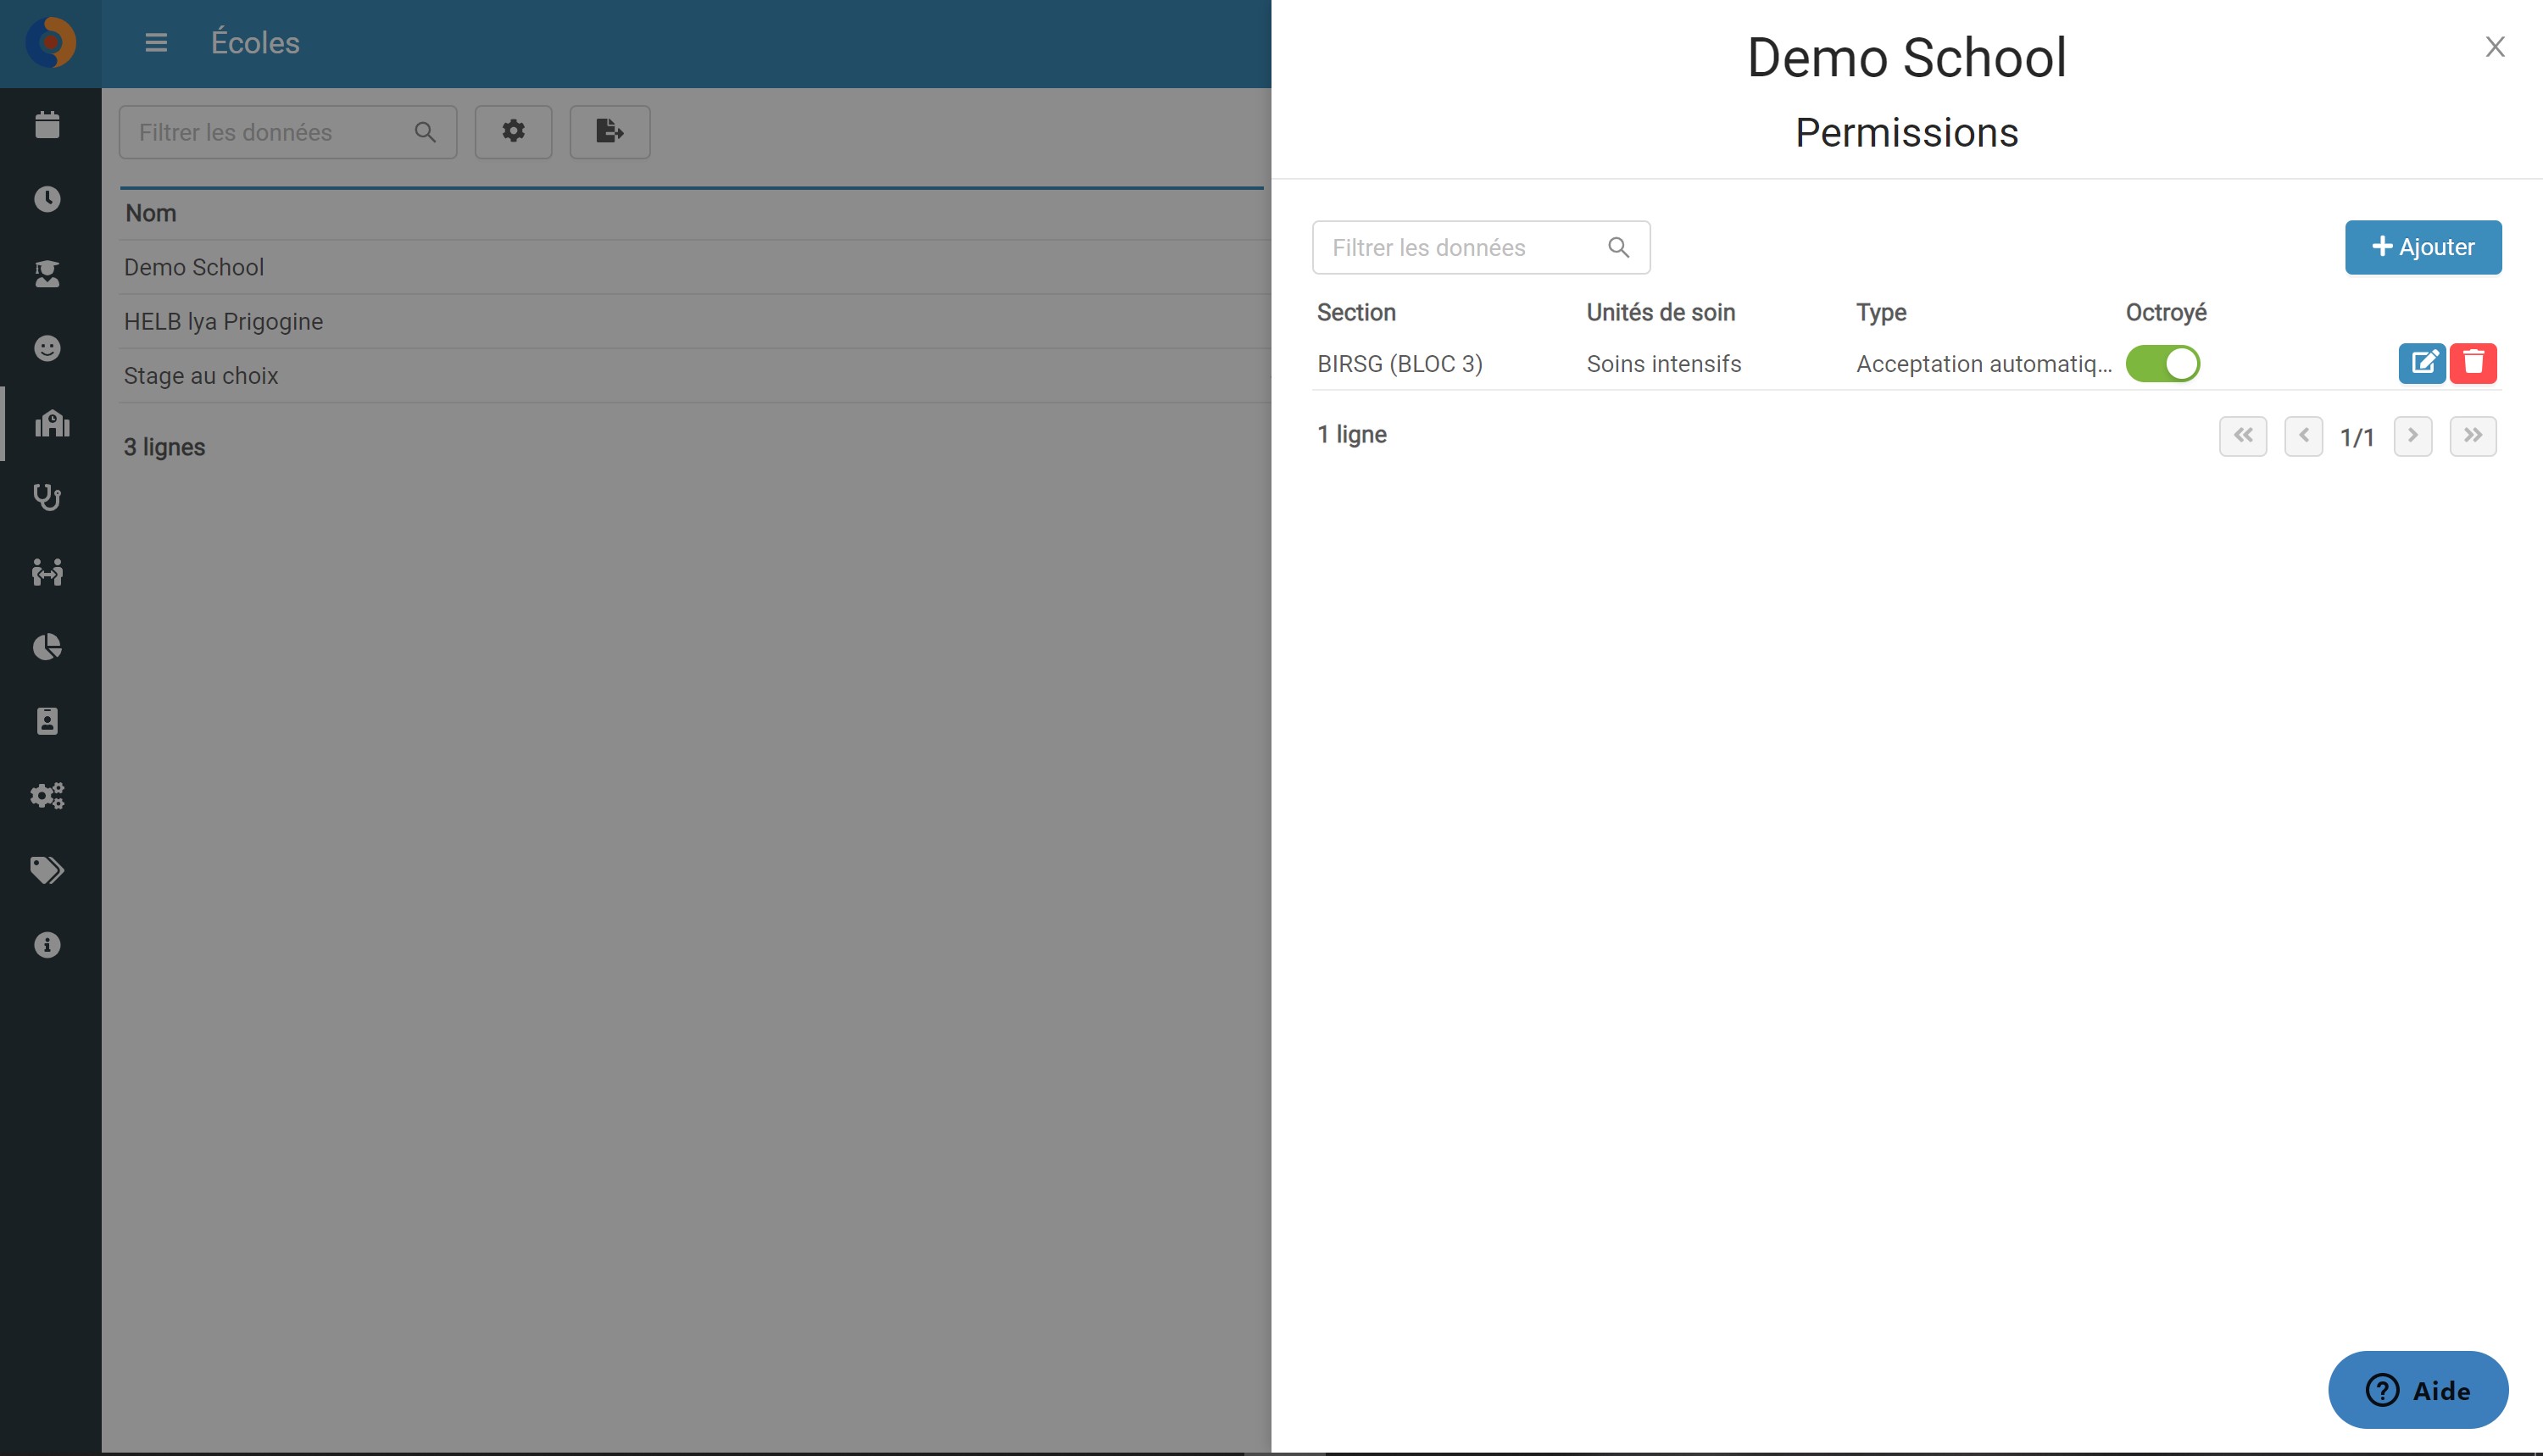Screen dimensions: 2543x1456
Task: Click the BIRSG (BLOC 3) section cell
Action: 1399,364
